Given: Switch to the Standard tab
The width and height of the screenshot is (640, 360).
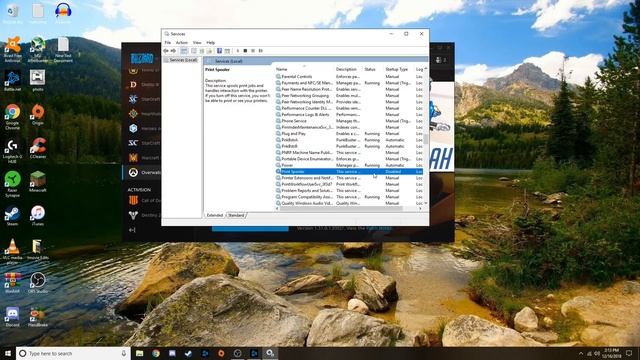Looking at the screenshot, I should 236,215.
